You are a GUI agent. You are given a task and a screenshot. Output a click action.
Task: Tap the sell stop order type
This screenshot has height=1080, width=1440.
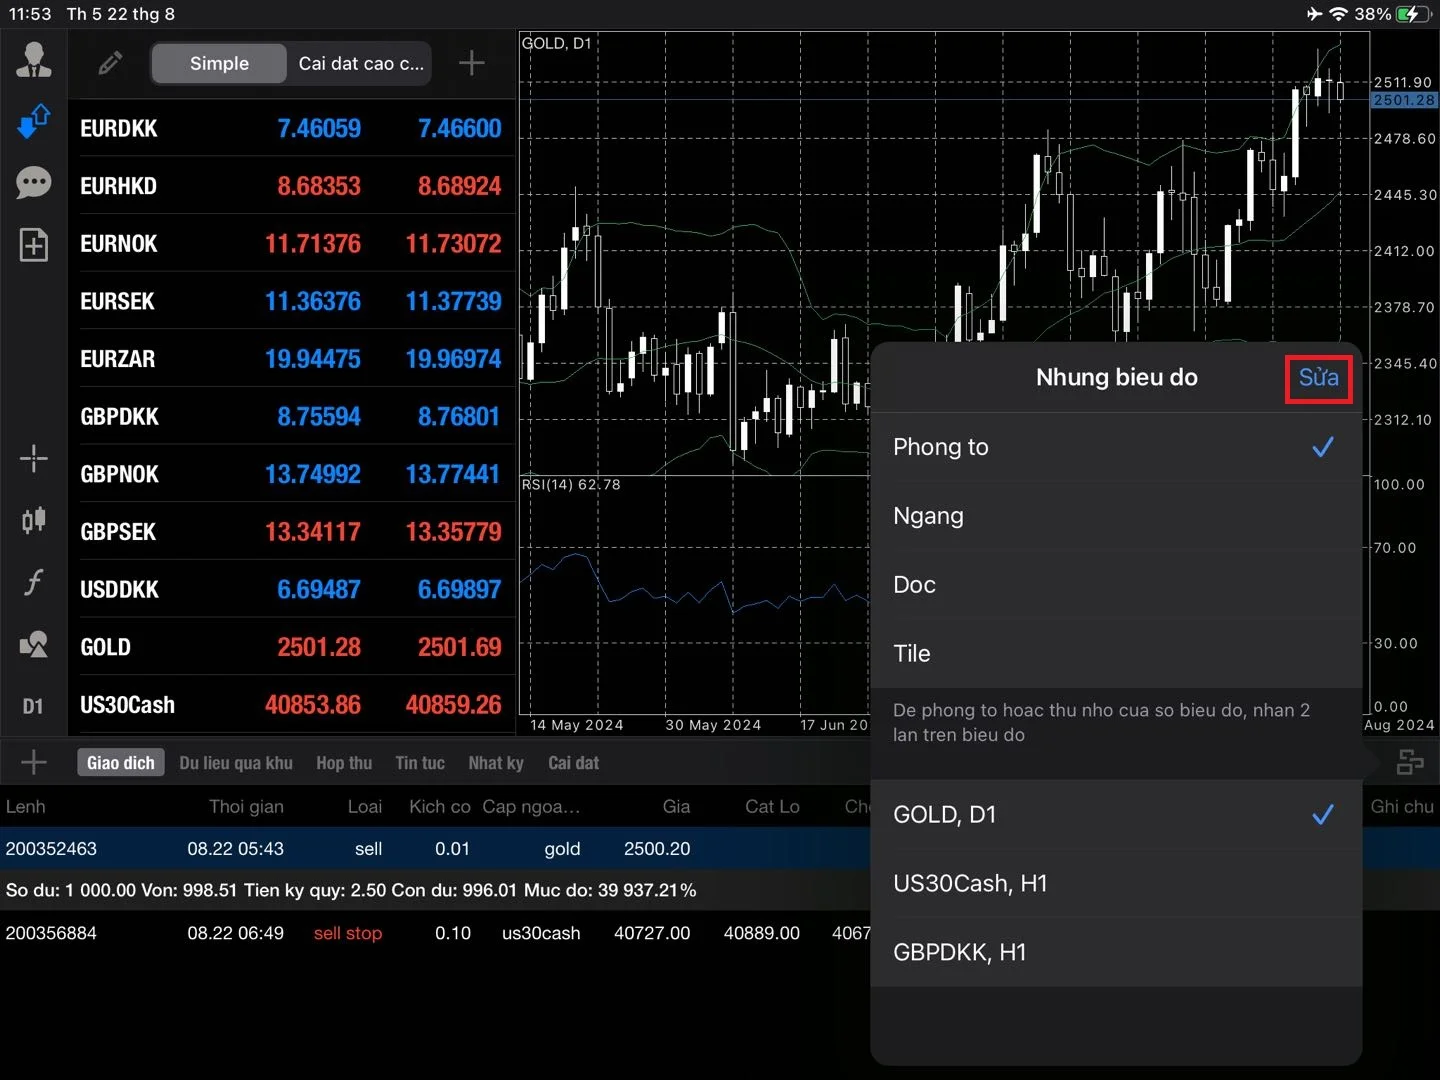click(x=348, y=933)
